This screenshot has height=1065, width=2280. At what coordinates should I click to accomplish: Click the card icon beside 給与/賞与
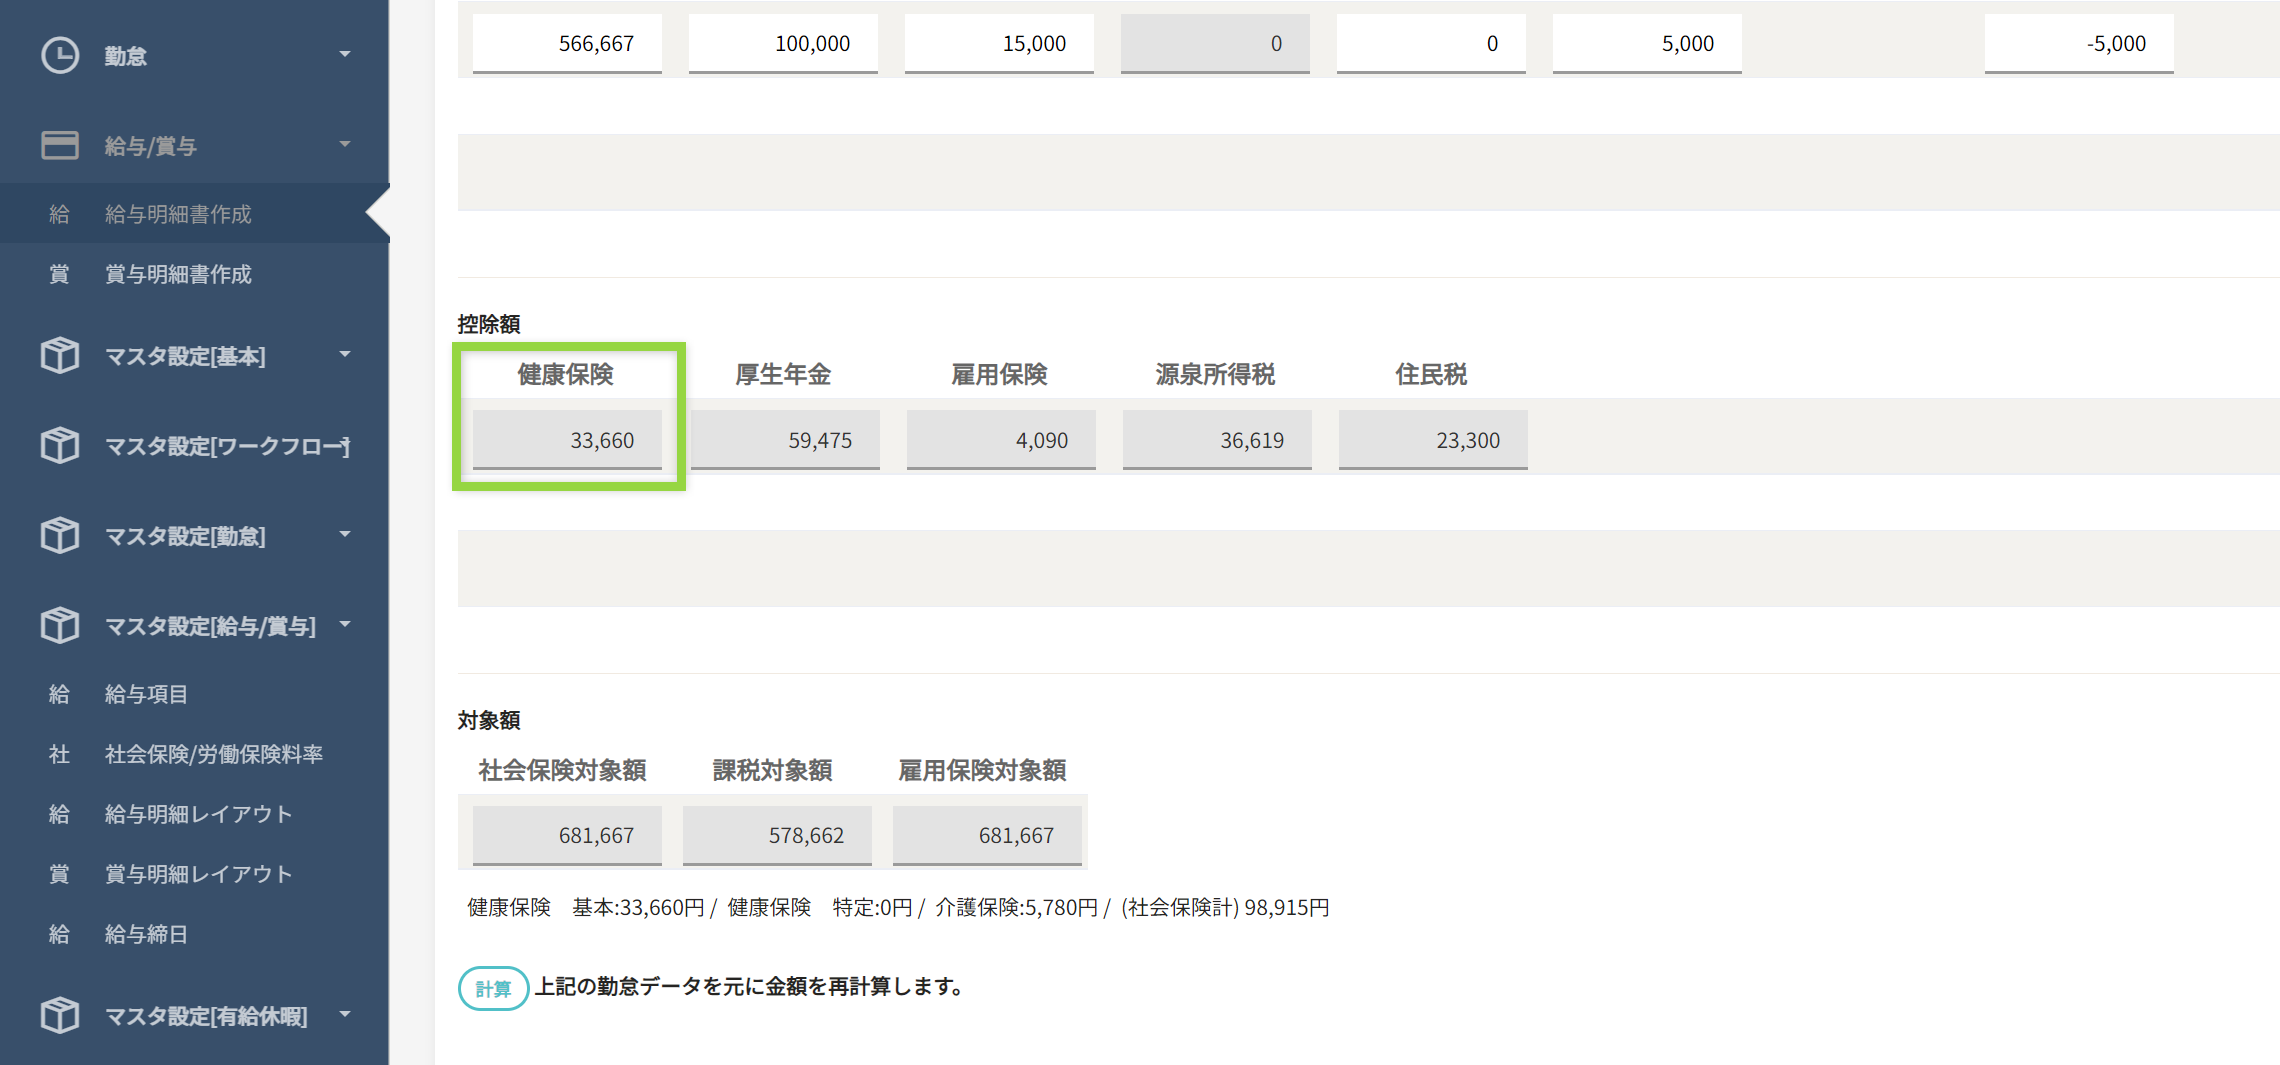click(x=60, y=146)
